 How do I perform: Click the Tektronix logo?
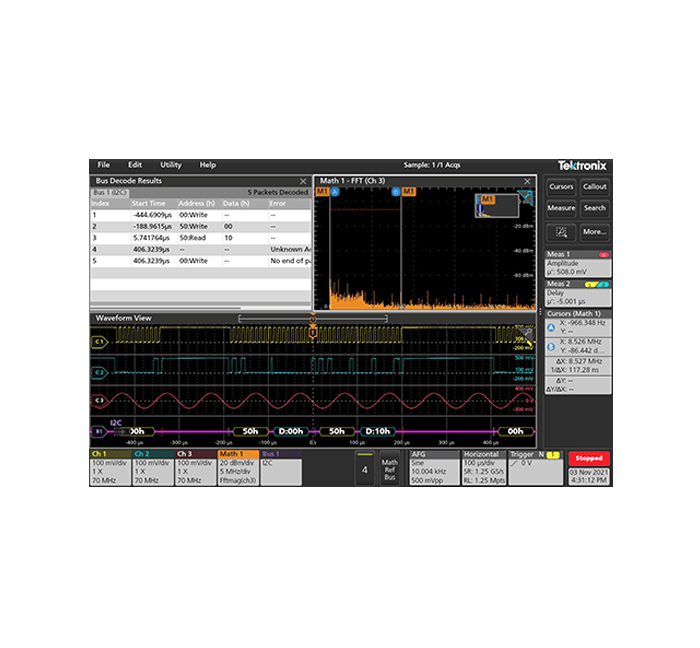[x=582, y=166]
